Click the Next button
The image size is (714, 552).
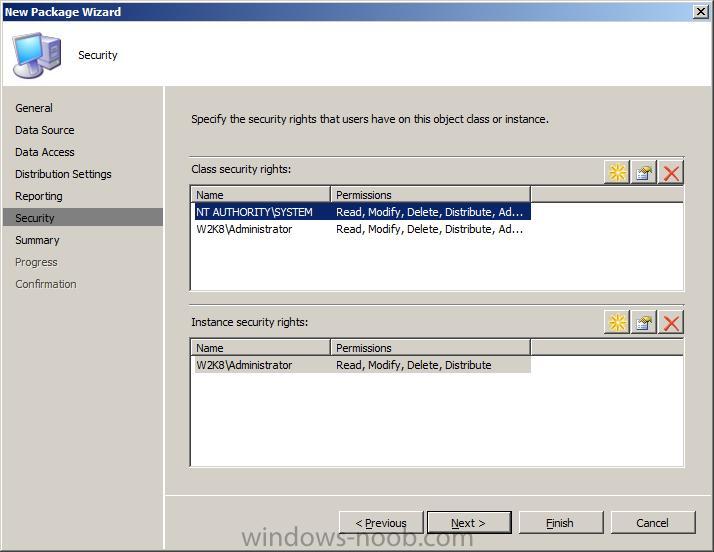(469, 522)
